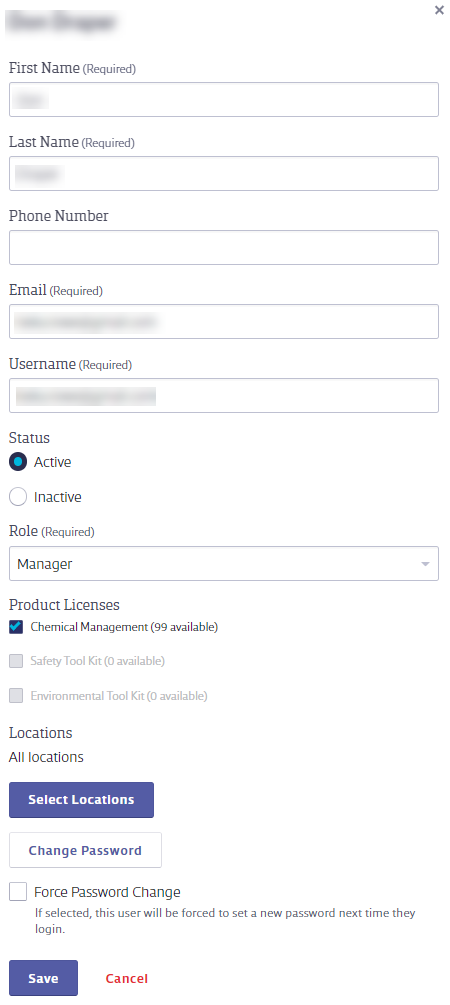Click the Change Password button
Screen dimensions: 450x1005
[85, 850]
